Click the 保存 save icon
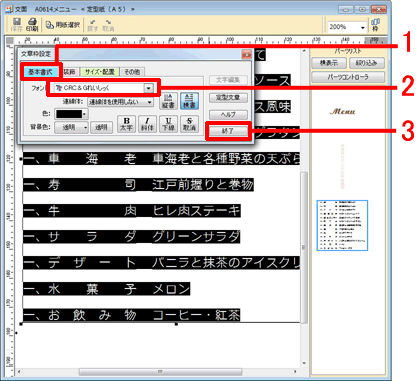 click(17, 25)
